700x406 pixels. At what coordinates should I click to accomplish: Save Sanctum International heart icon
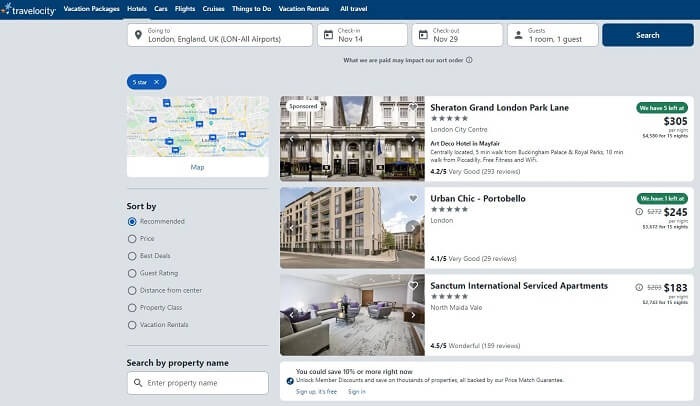click(x=413, y=285)
